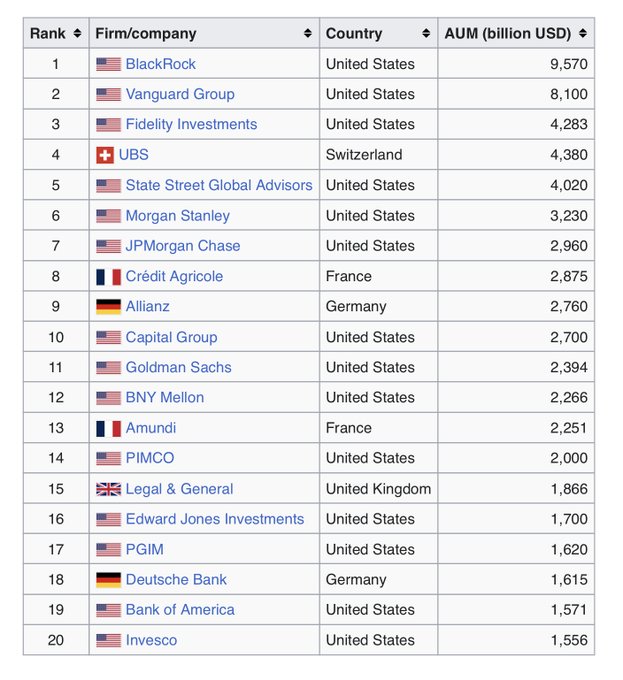Viewport: 623px width, 680px height.
Task: Click the Rank column header
Action: [56, 33]
